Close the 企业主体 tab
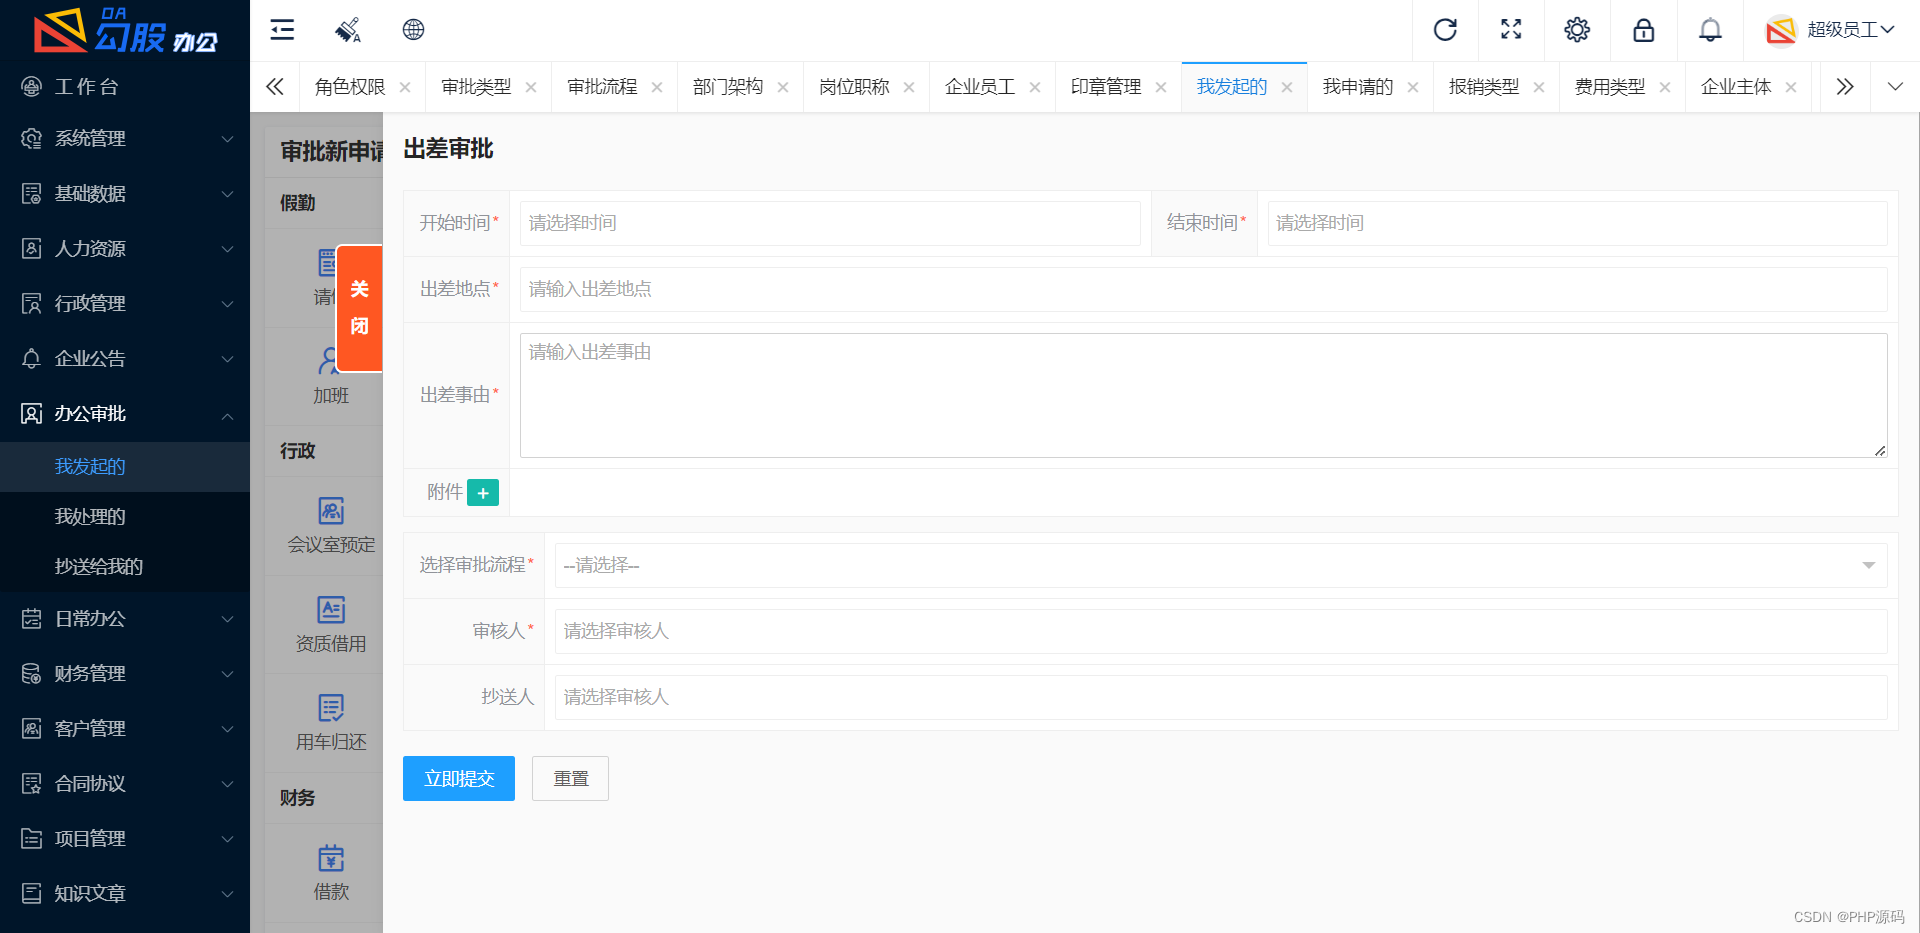The image size is (1920, 933). pyautogui.click(x=1791, y=87)
